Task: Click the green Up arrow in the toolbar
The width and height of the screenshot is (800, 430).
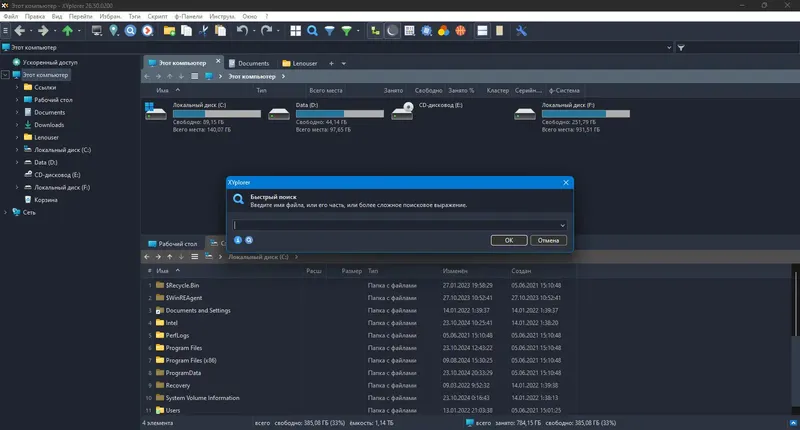Action: 67,31
